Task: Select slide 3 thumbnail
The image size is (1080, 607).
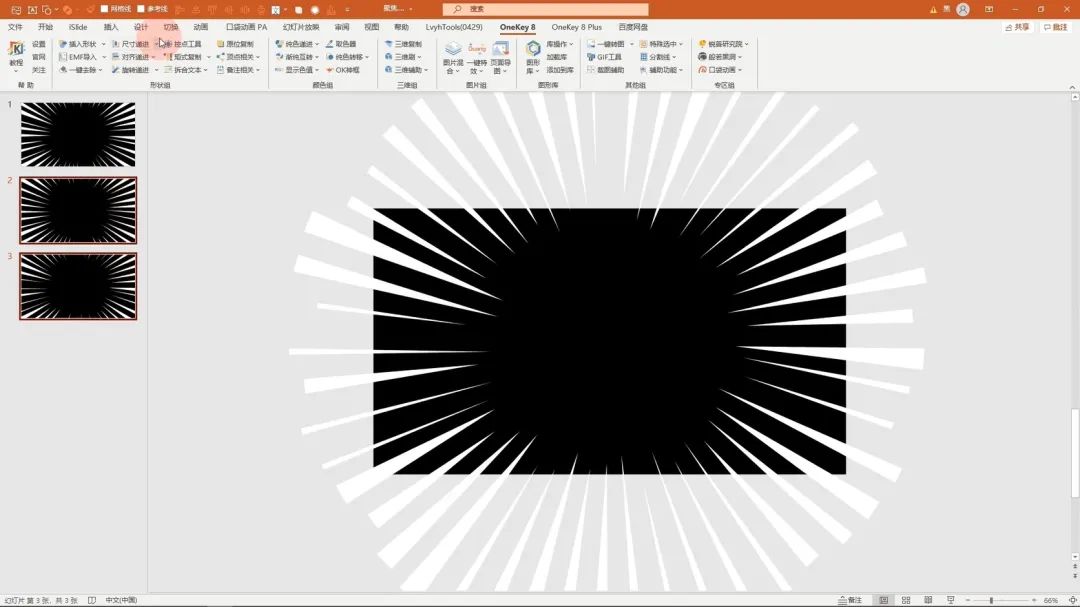Action: 78,286
